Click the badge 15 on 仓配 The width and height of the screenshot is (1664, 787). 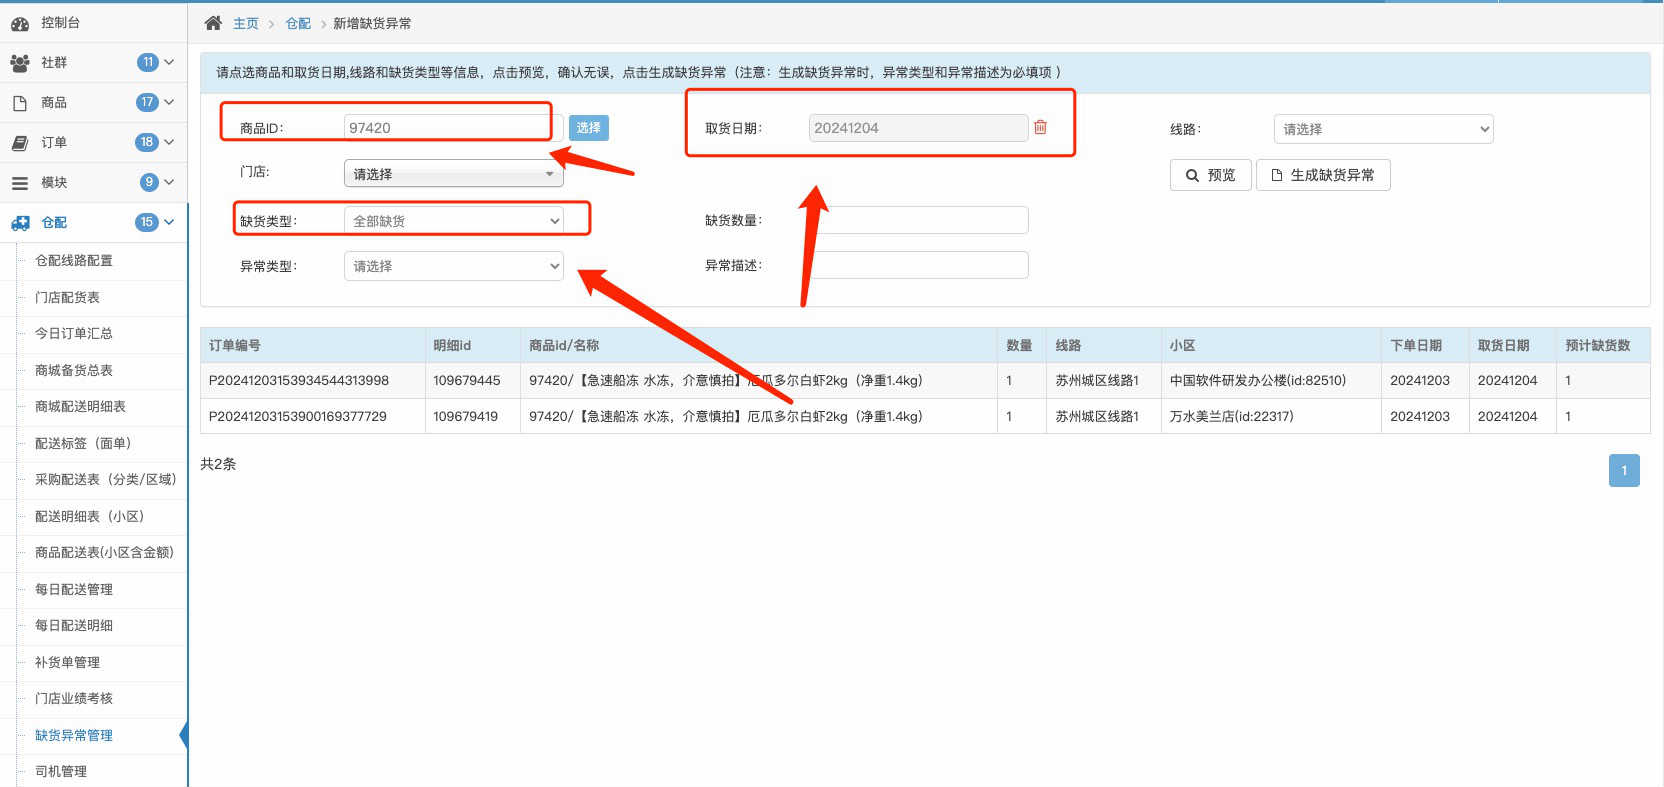(147, 222)
